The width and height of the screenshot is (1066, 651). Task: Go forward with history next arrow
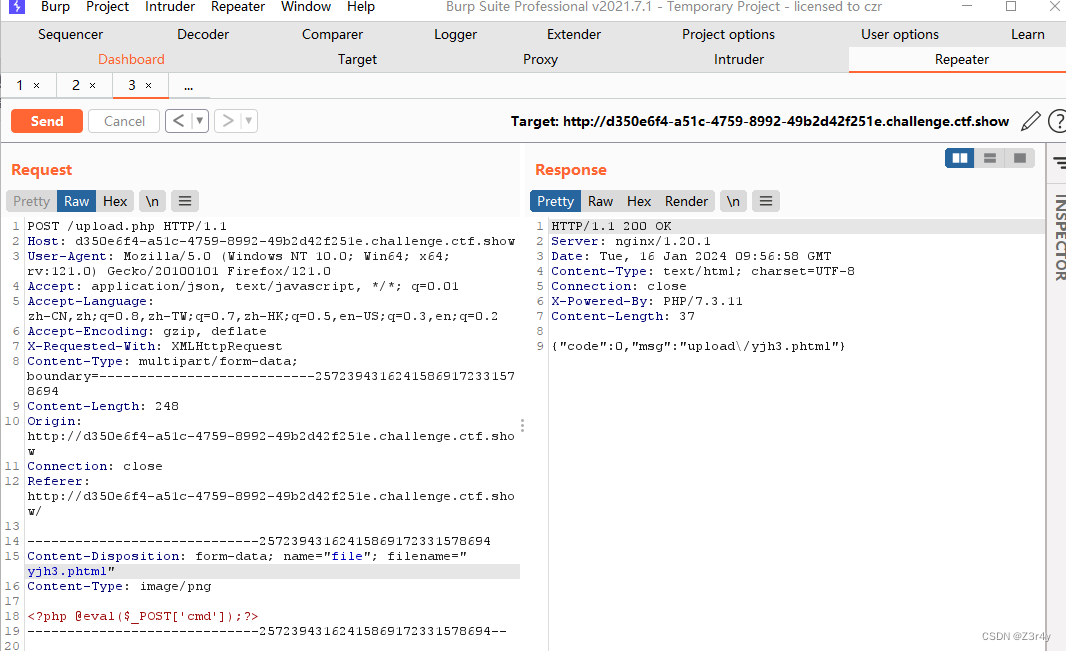(228, 121)
